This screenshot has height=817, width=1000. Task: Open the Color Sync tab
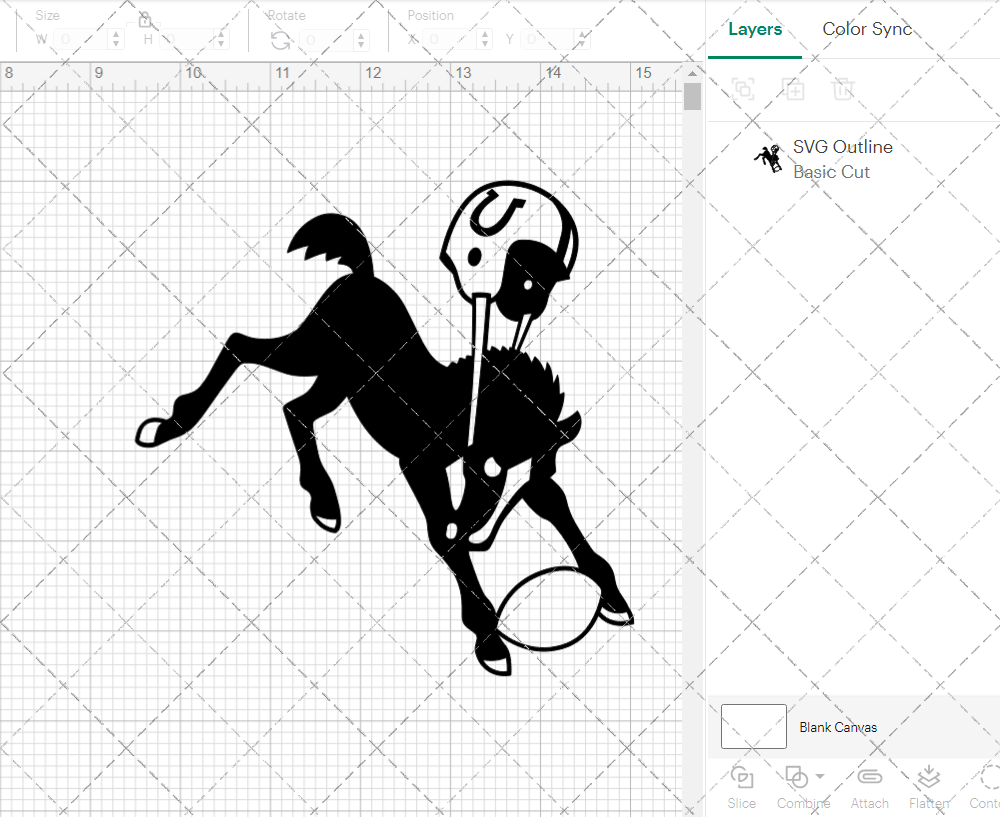(x=867, y=29)
